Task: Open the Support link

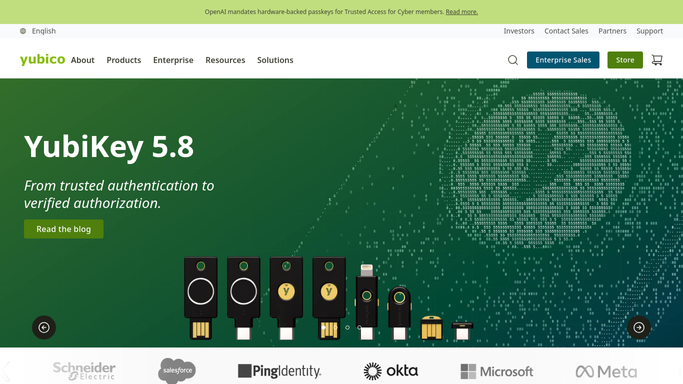Action: [649, 31]
